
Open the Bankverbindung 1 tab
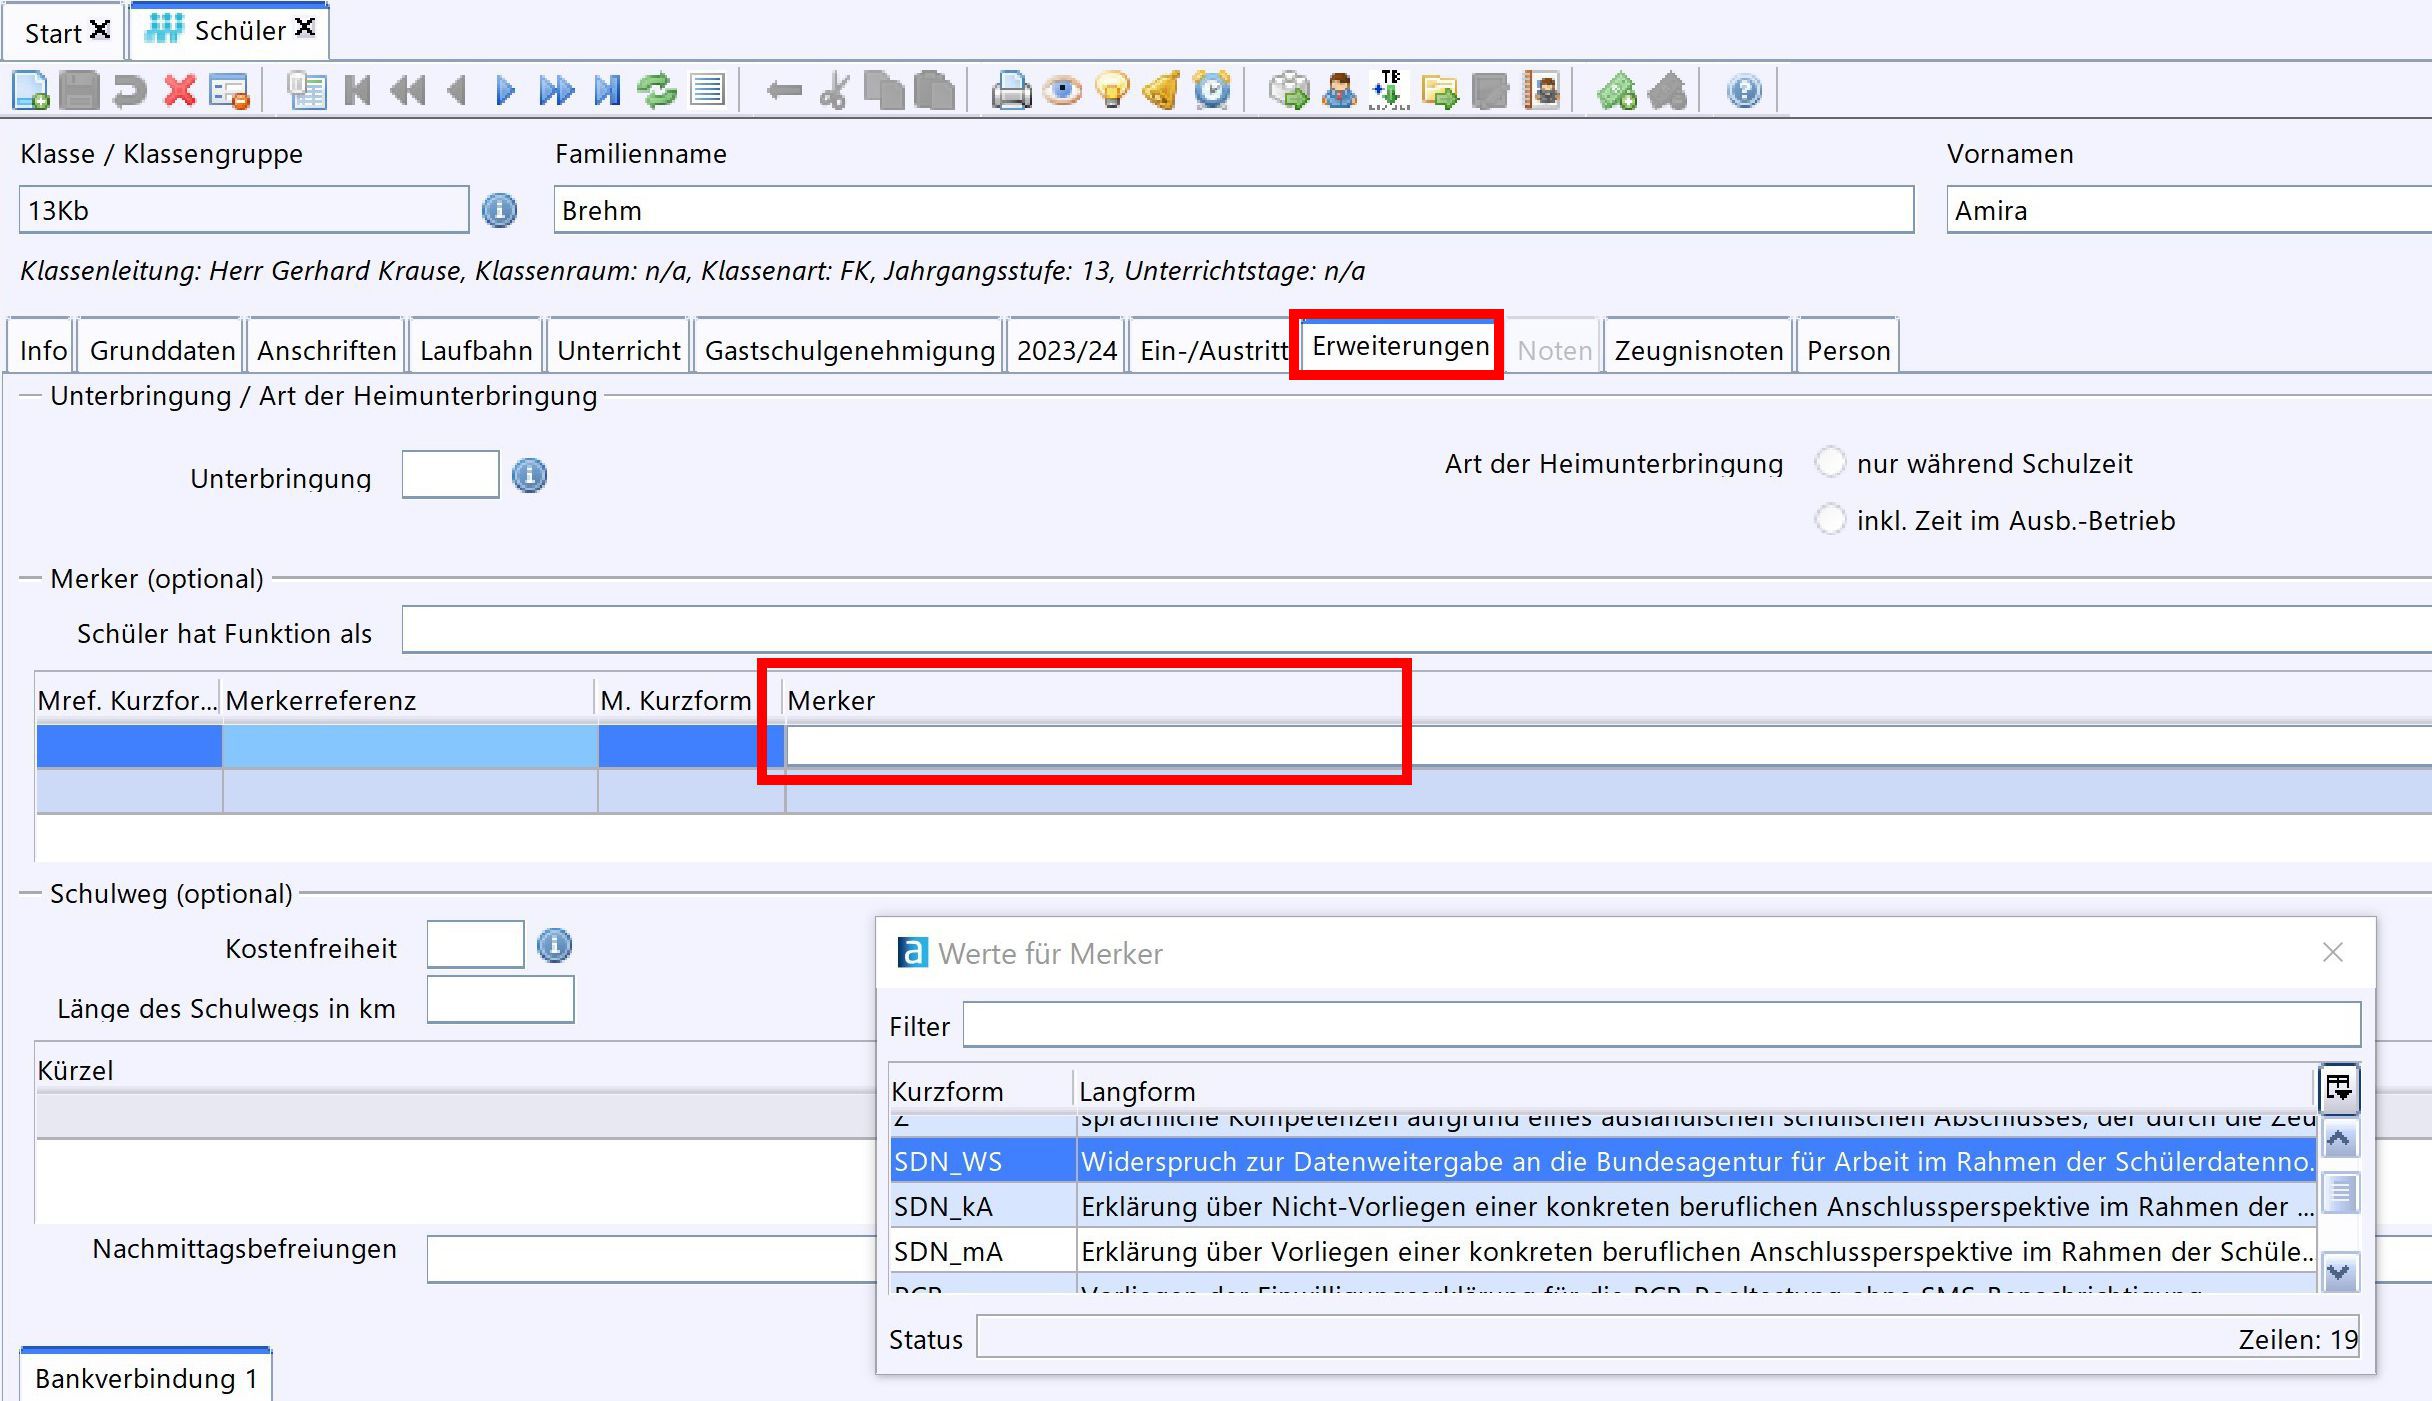pos(146,1377)
